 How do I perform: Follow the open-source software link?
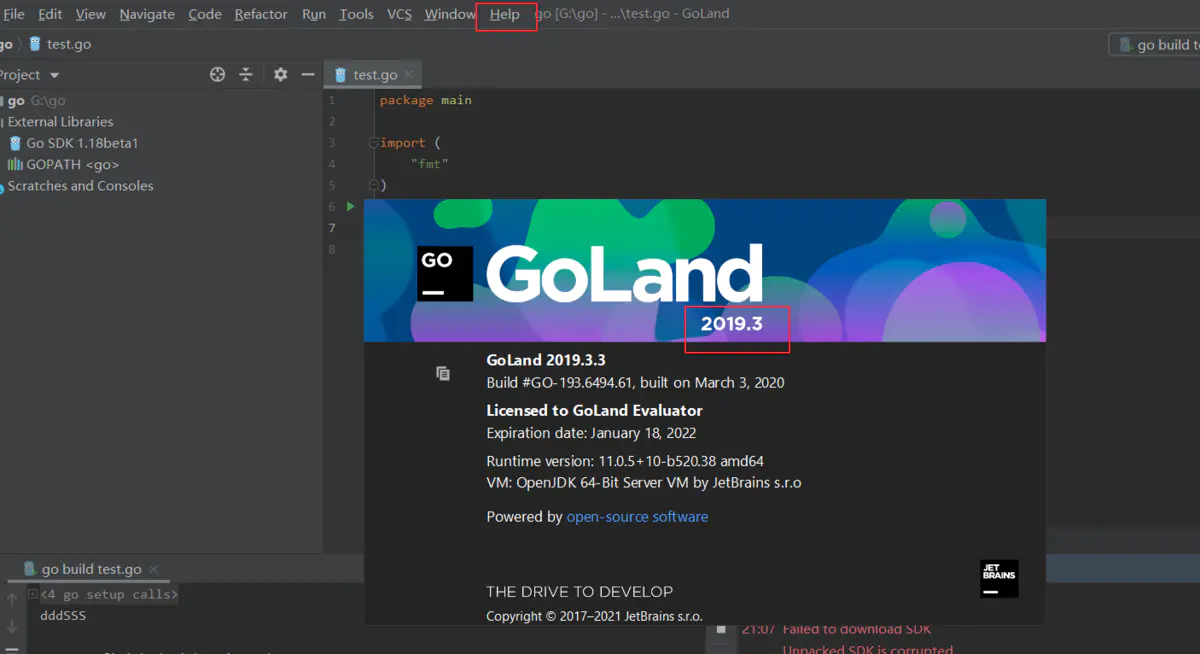(637, 517)
